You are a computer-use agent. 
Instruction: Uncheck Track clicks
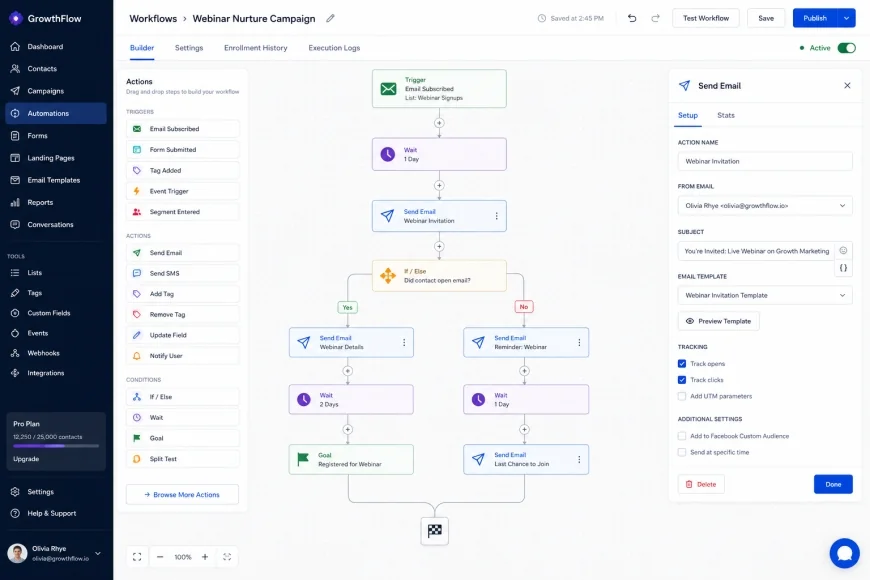click(x=682, y=380)
